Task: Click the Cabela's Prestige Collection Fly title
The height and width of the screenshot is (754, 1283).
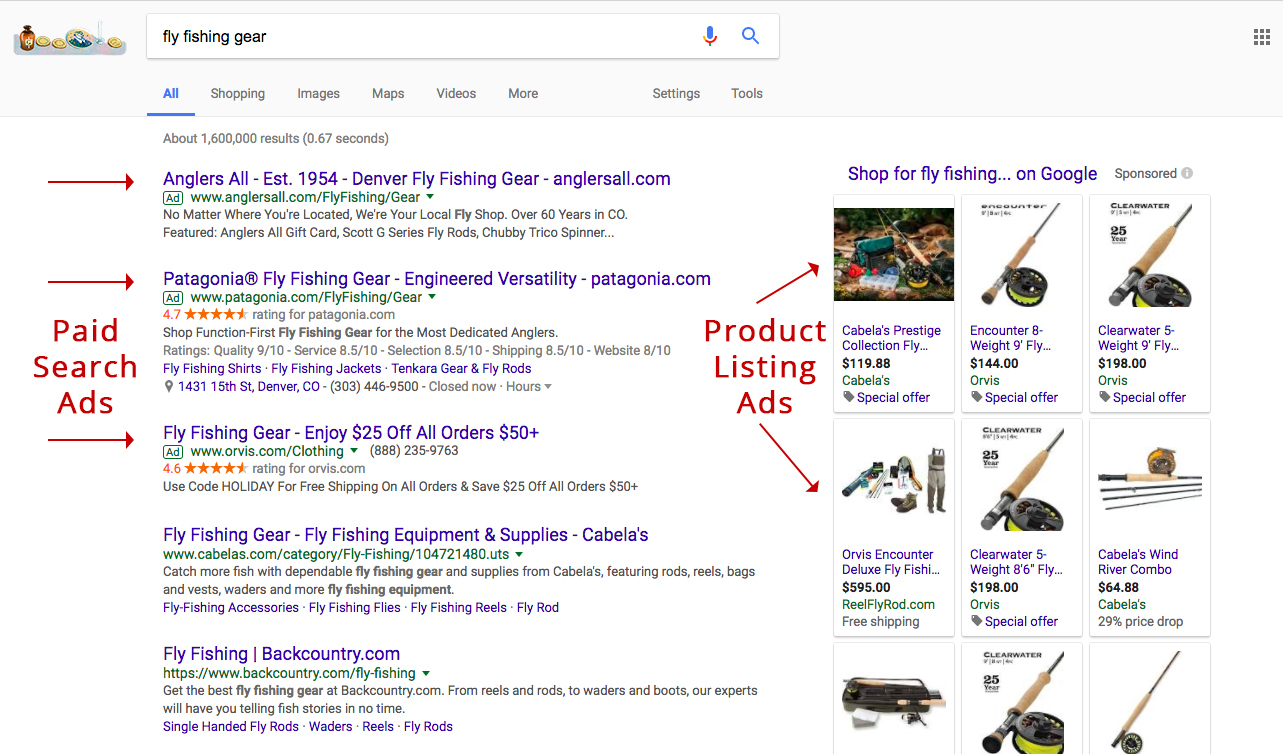Action: pos(892,338)
